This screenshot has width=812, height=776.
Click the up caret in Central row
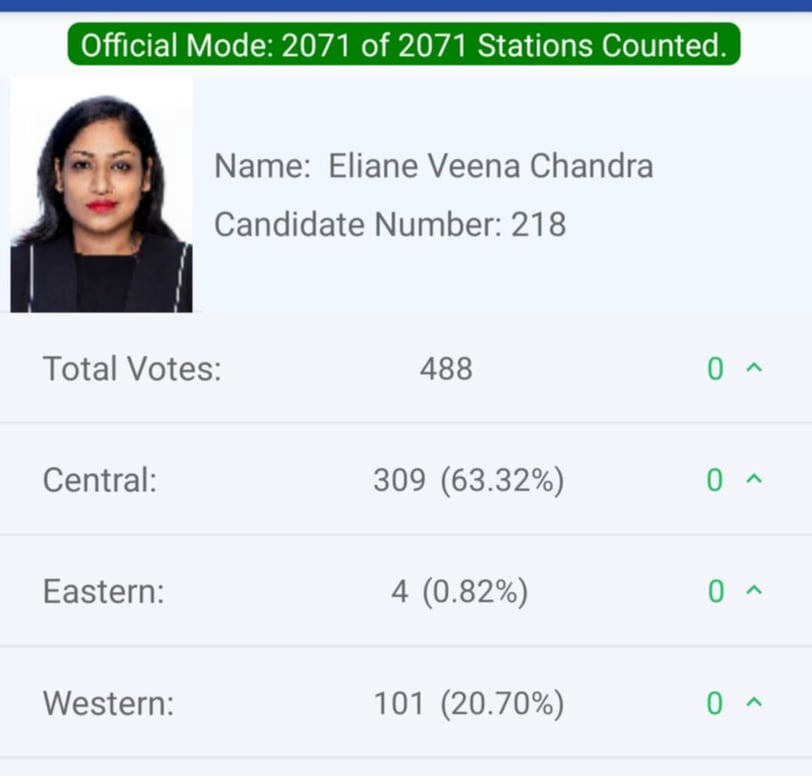click(754, 479)
